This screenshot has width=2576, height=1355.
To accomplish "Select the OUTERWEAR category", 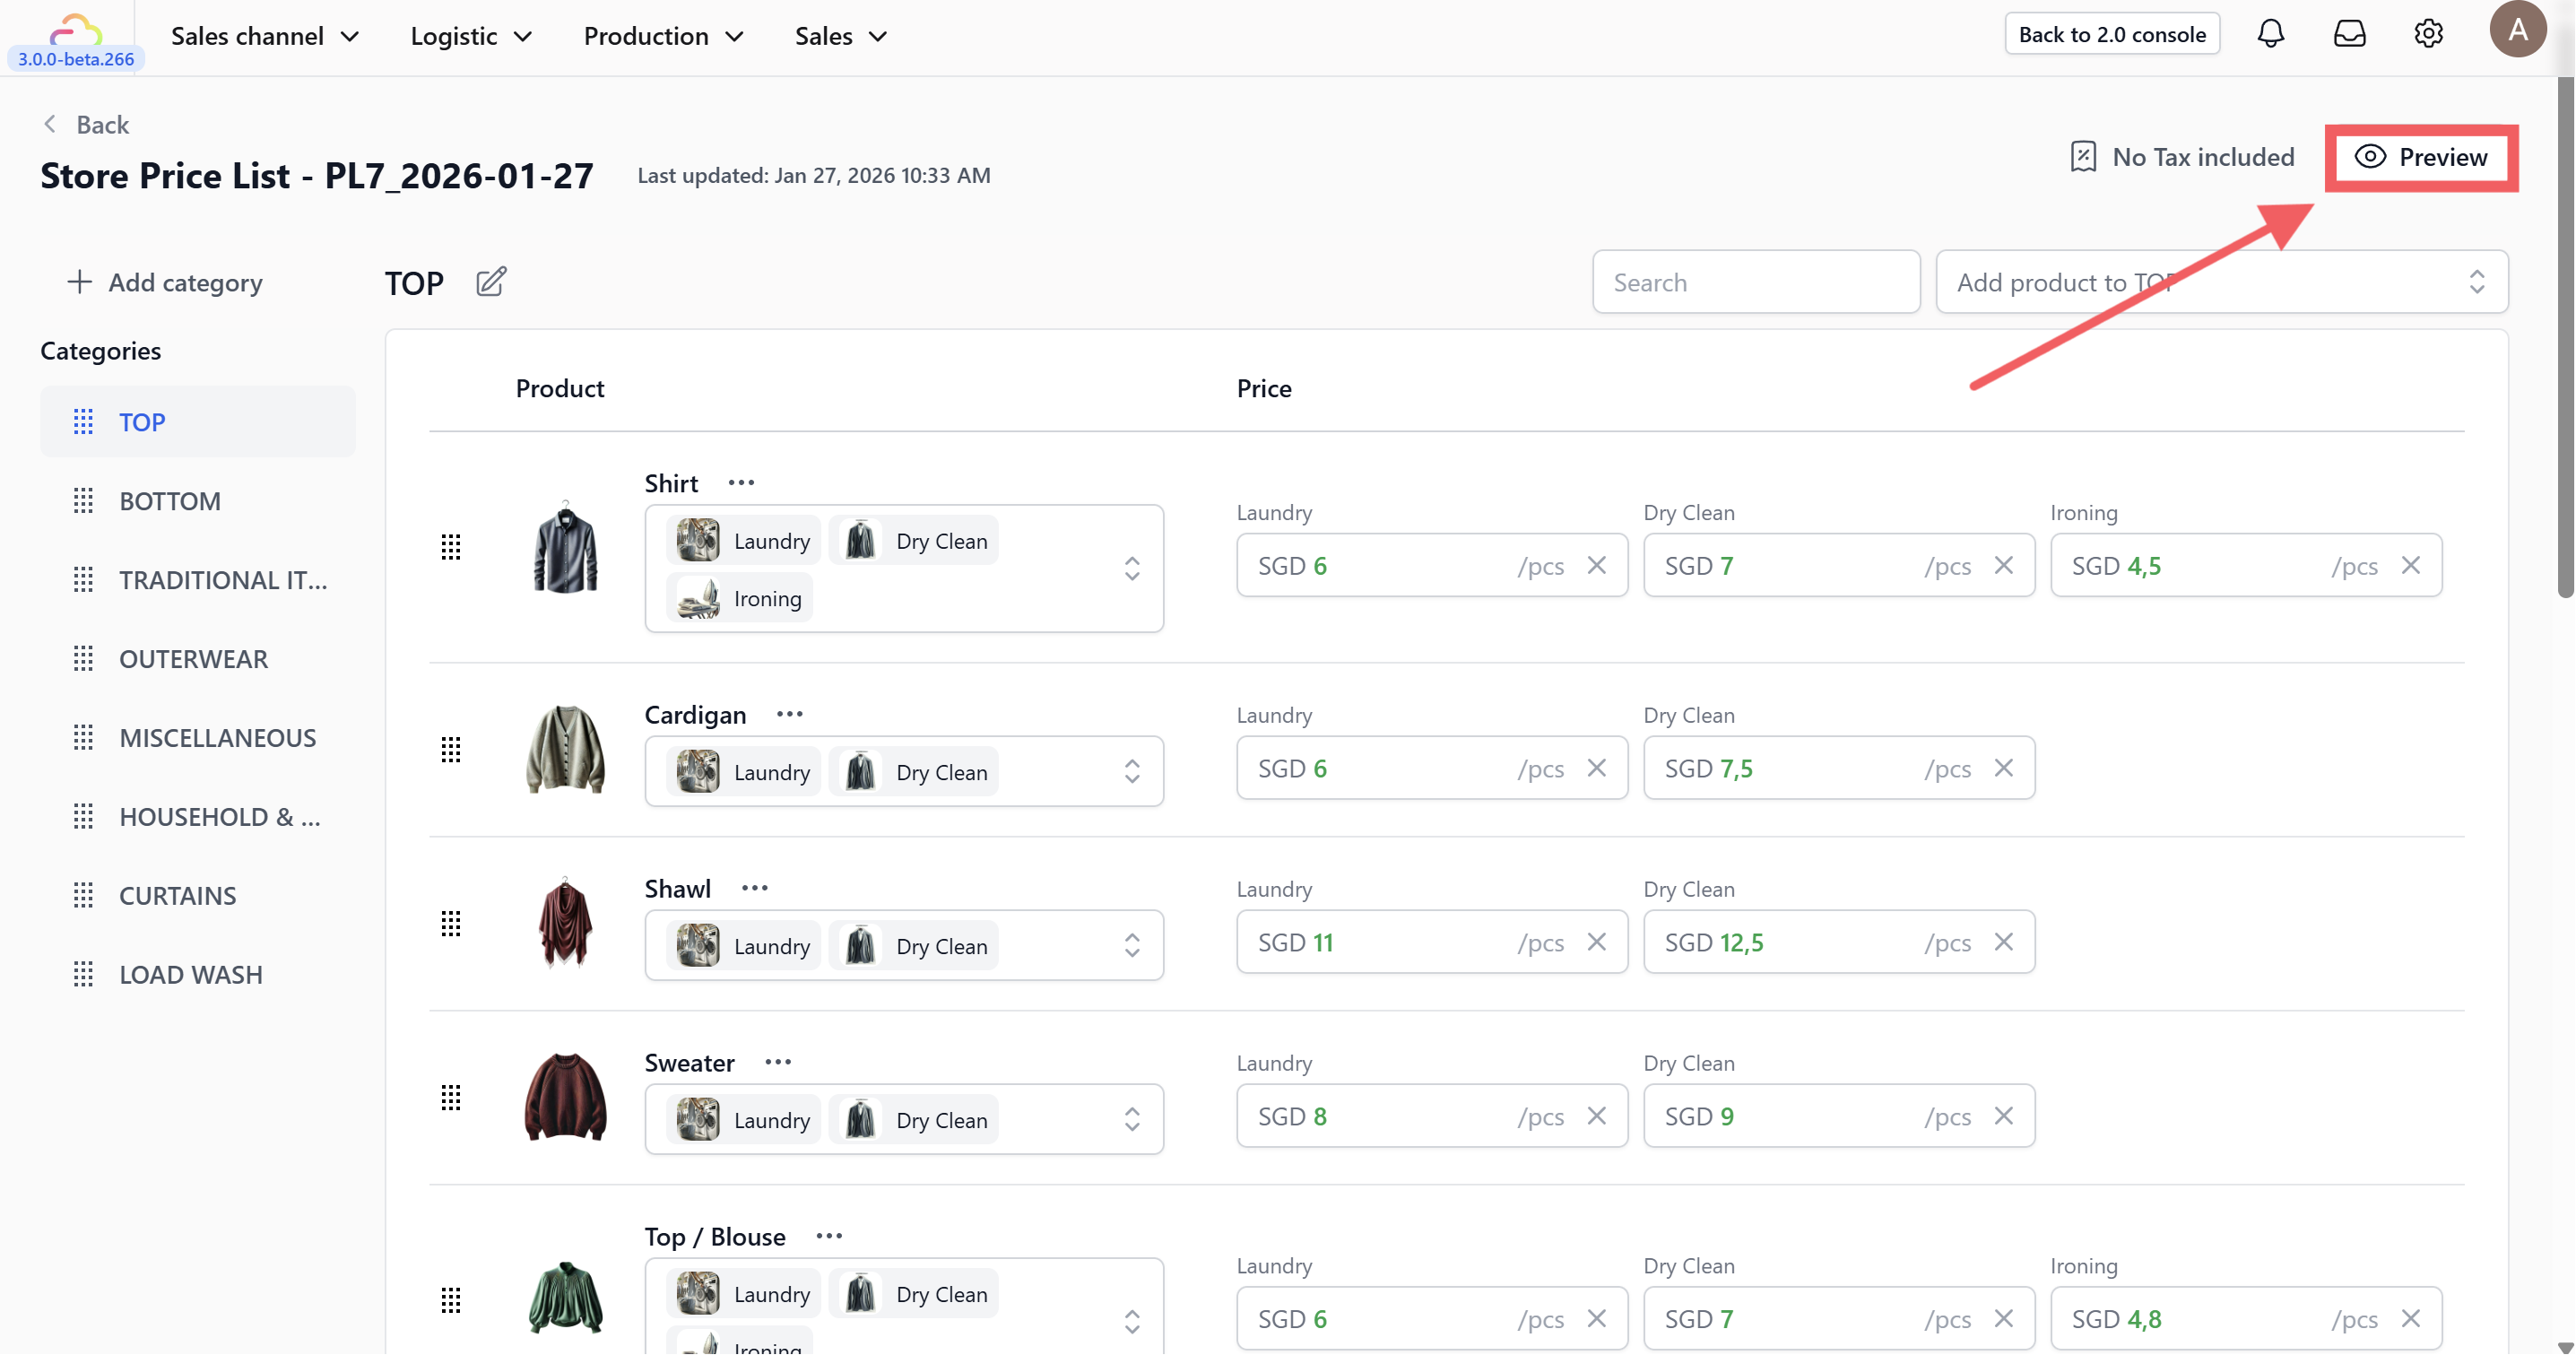I will point(193,658).
